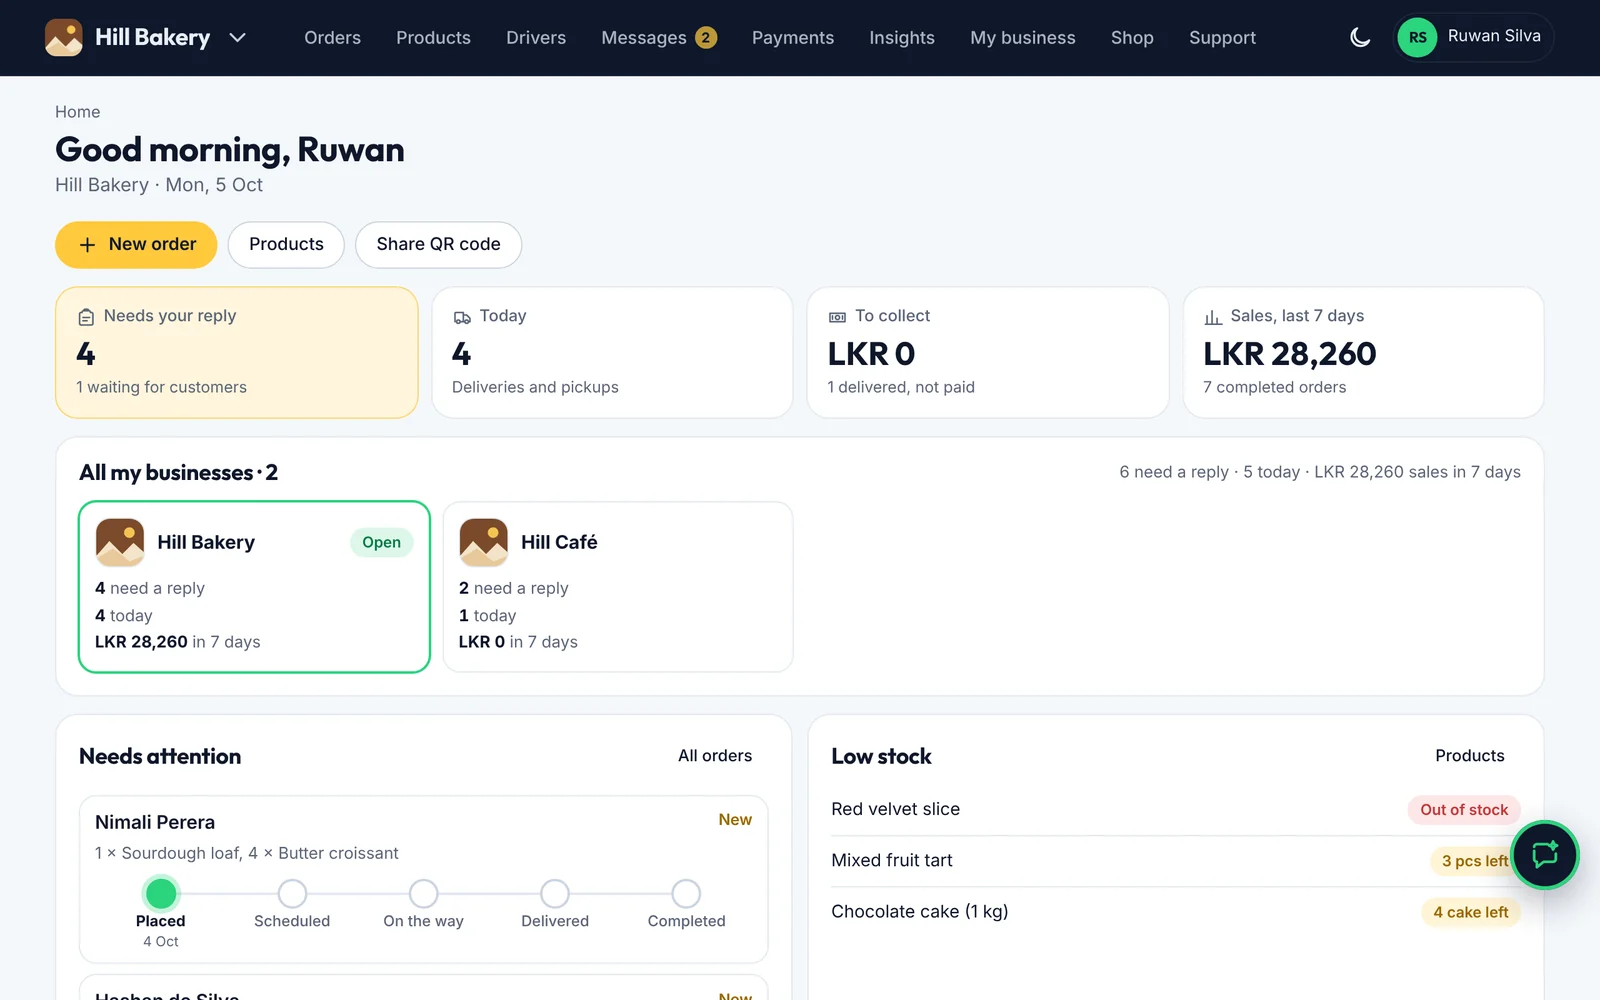Screen dimensions: 1600x1000
Task: Click the Hill Bakery logo icon
Action: click(64, 38)
